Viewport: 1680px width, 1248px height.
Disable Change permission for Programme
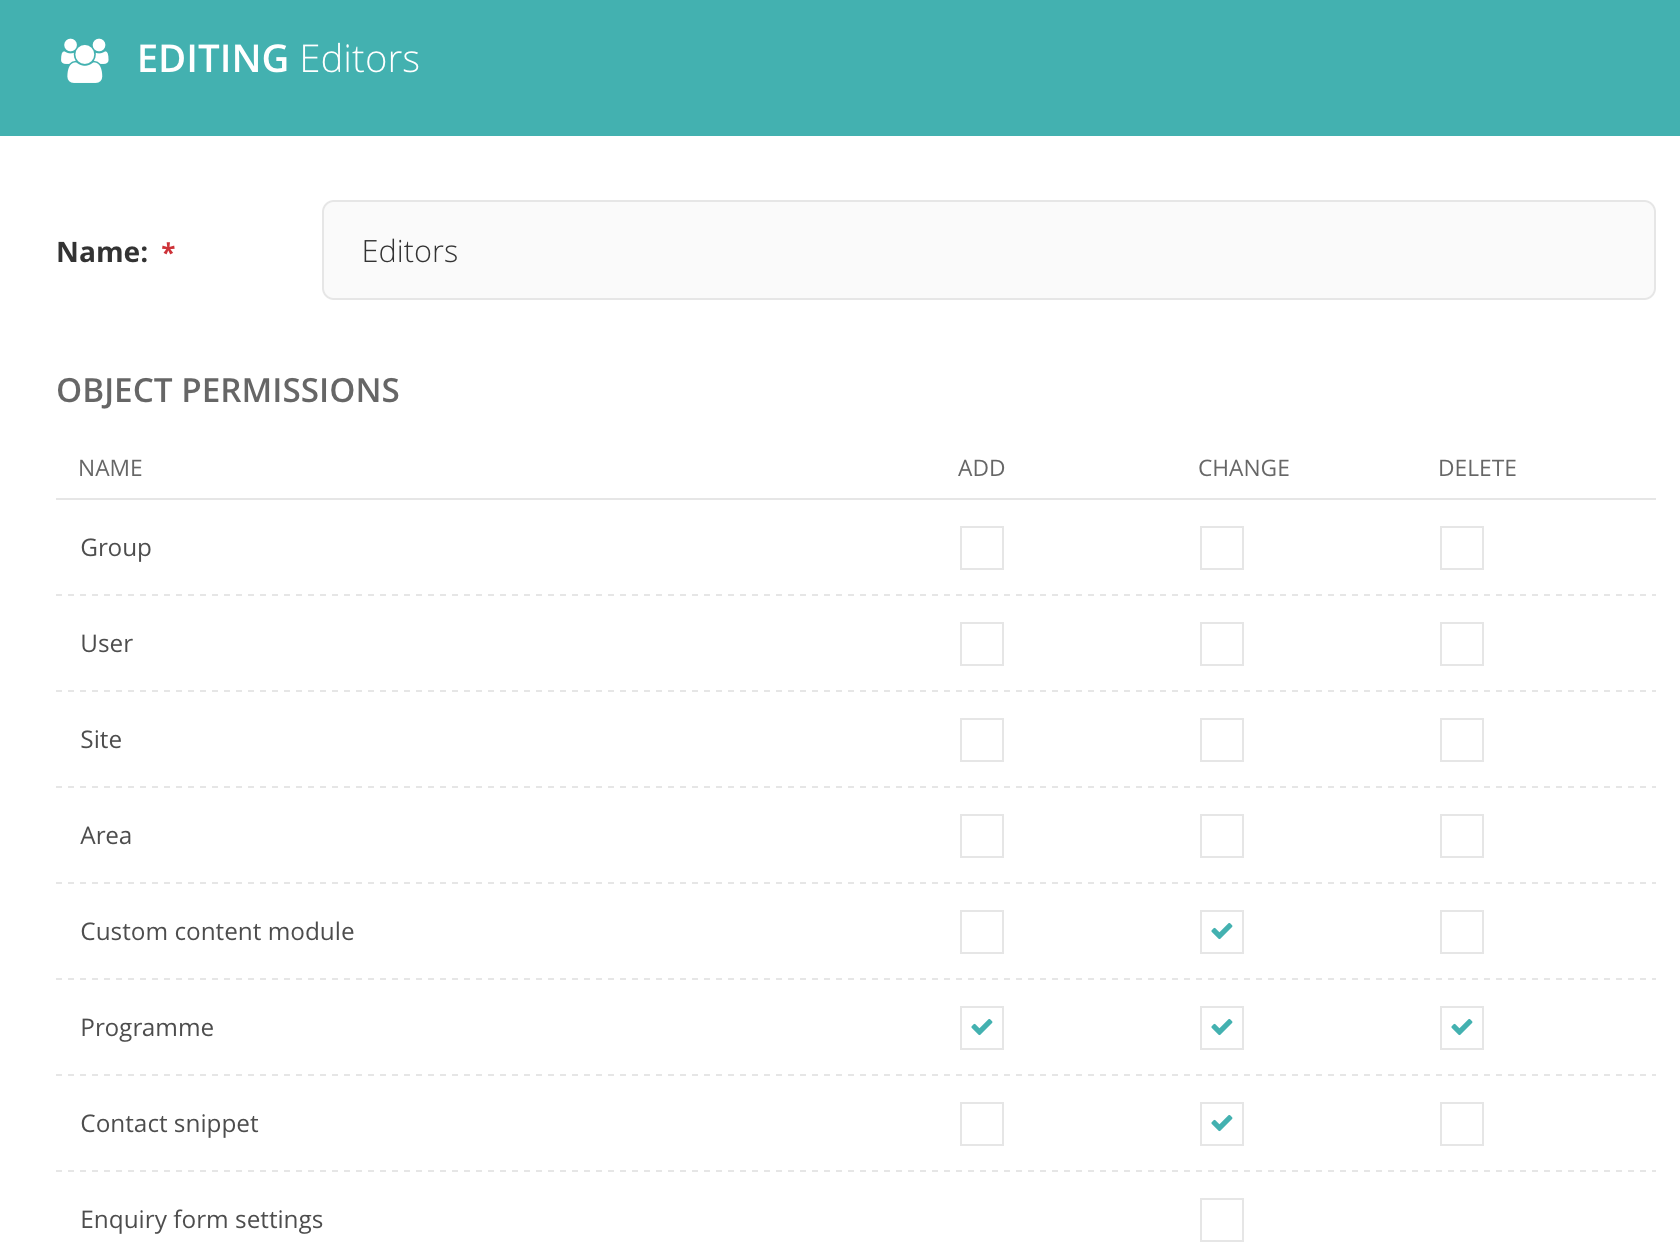pyautogui.click(x=1221, y=1028)
